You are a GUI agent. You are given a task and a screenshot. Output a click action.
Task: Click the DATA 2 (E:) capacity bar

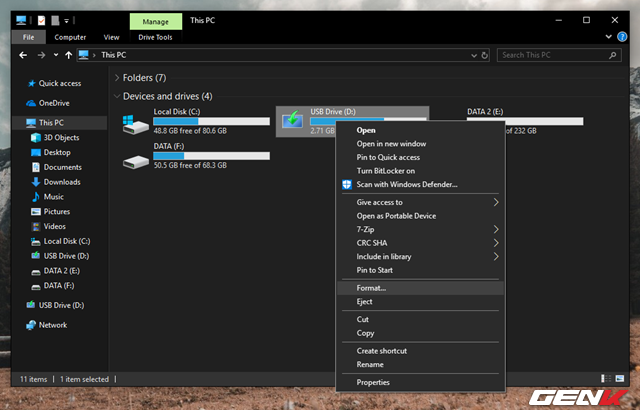tap(525, 121)
